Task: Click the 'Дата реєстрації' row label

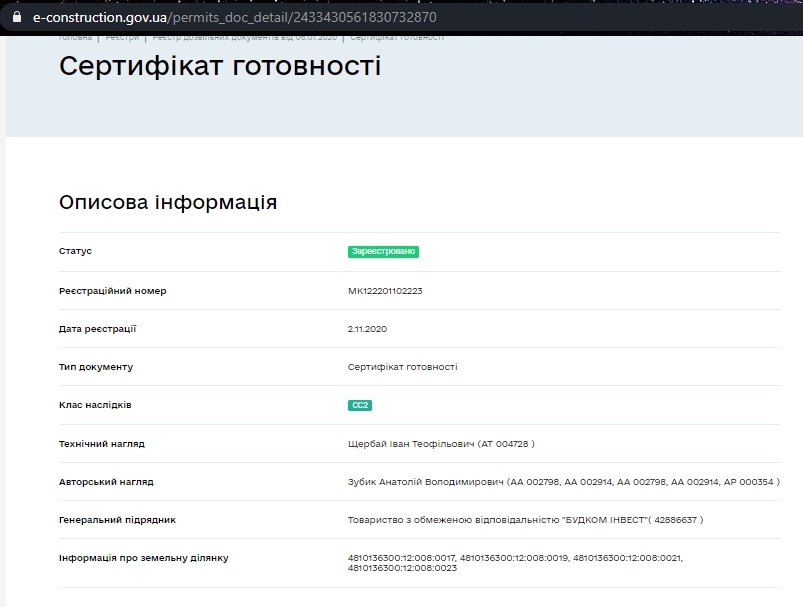Action: pos(98,329)
